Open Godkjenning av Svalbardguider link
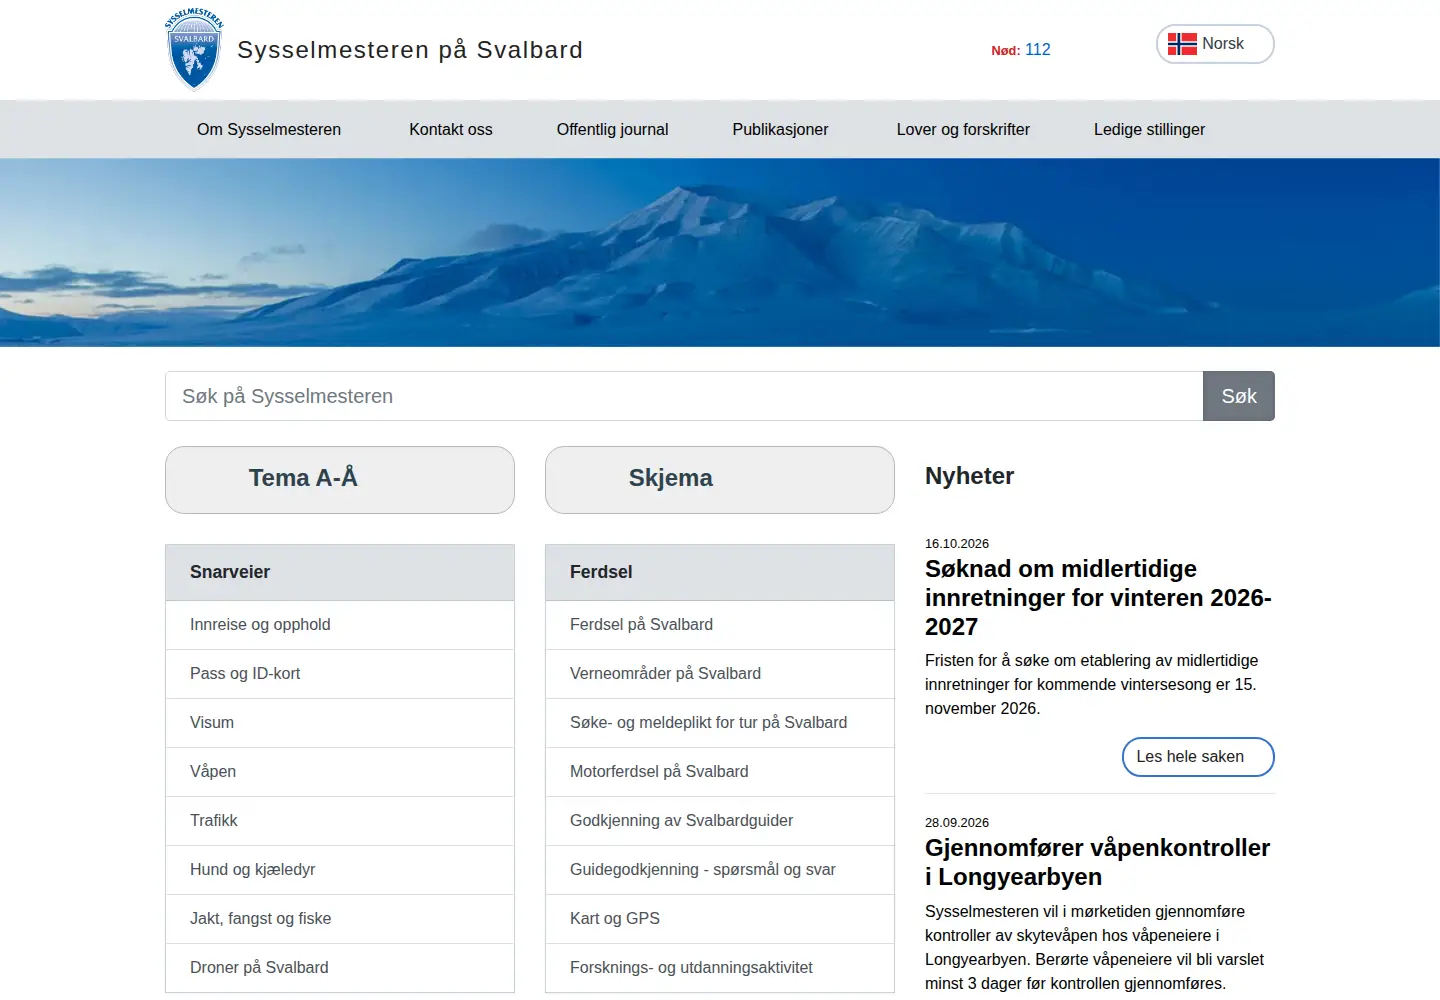This screenshot has height=1000, width=1440. click(720, 821)
